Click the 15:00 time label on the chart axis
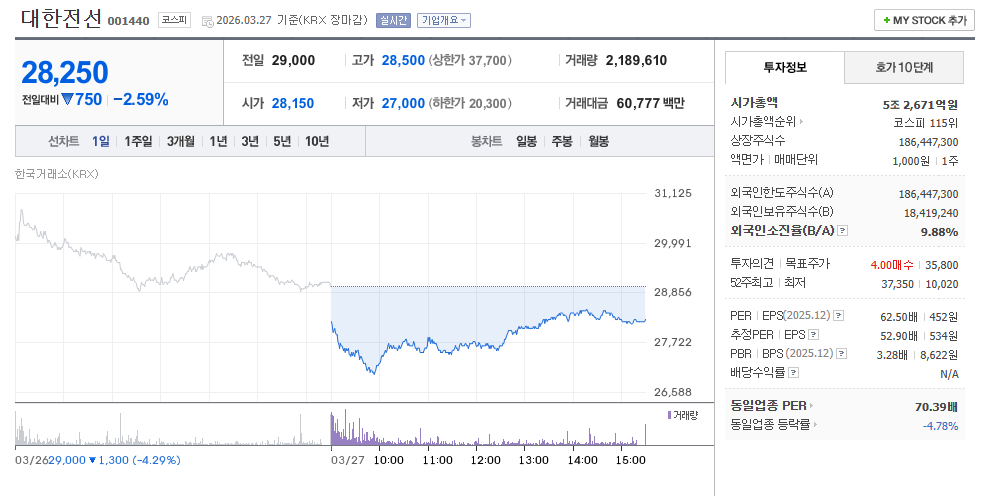 tap(631, 460)
